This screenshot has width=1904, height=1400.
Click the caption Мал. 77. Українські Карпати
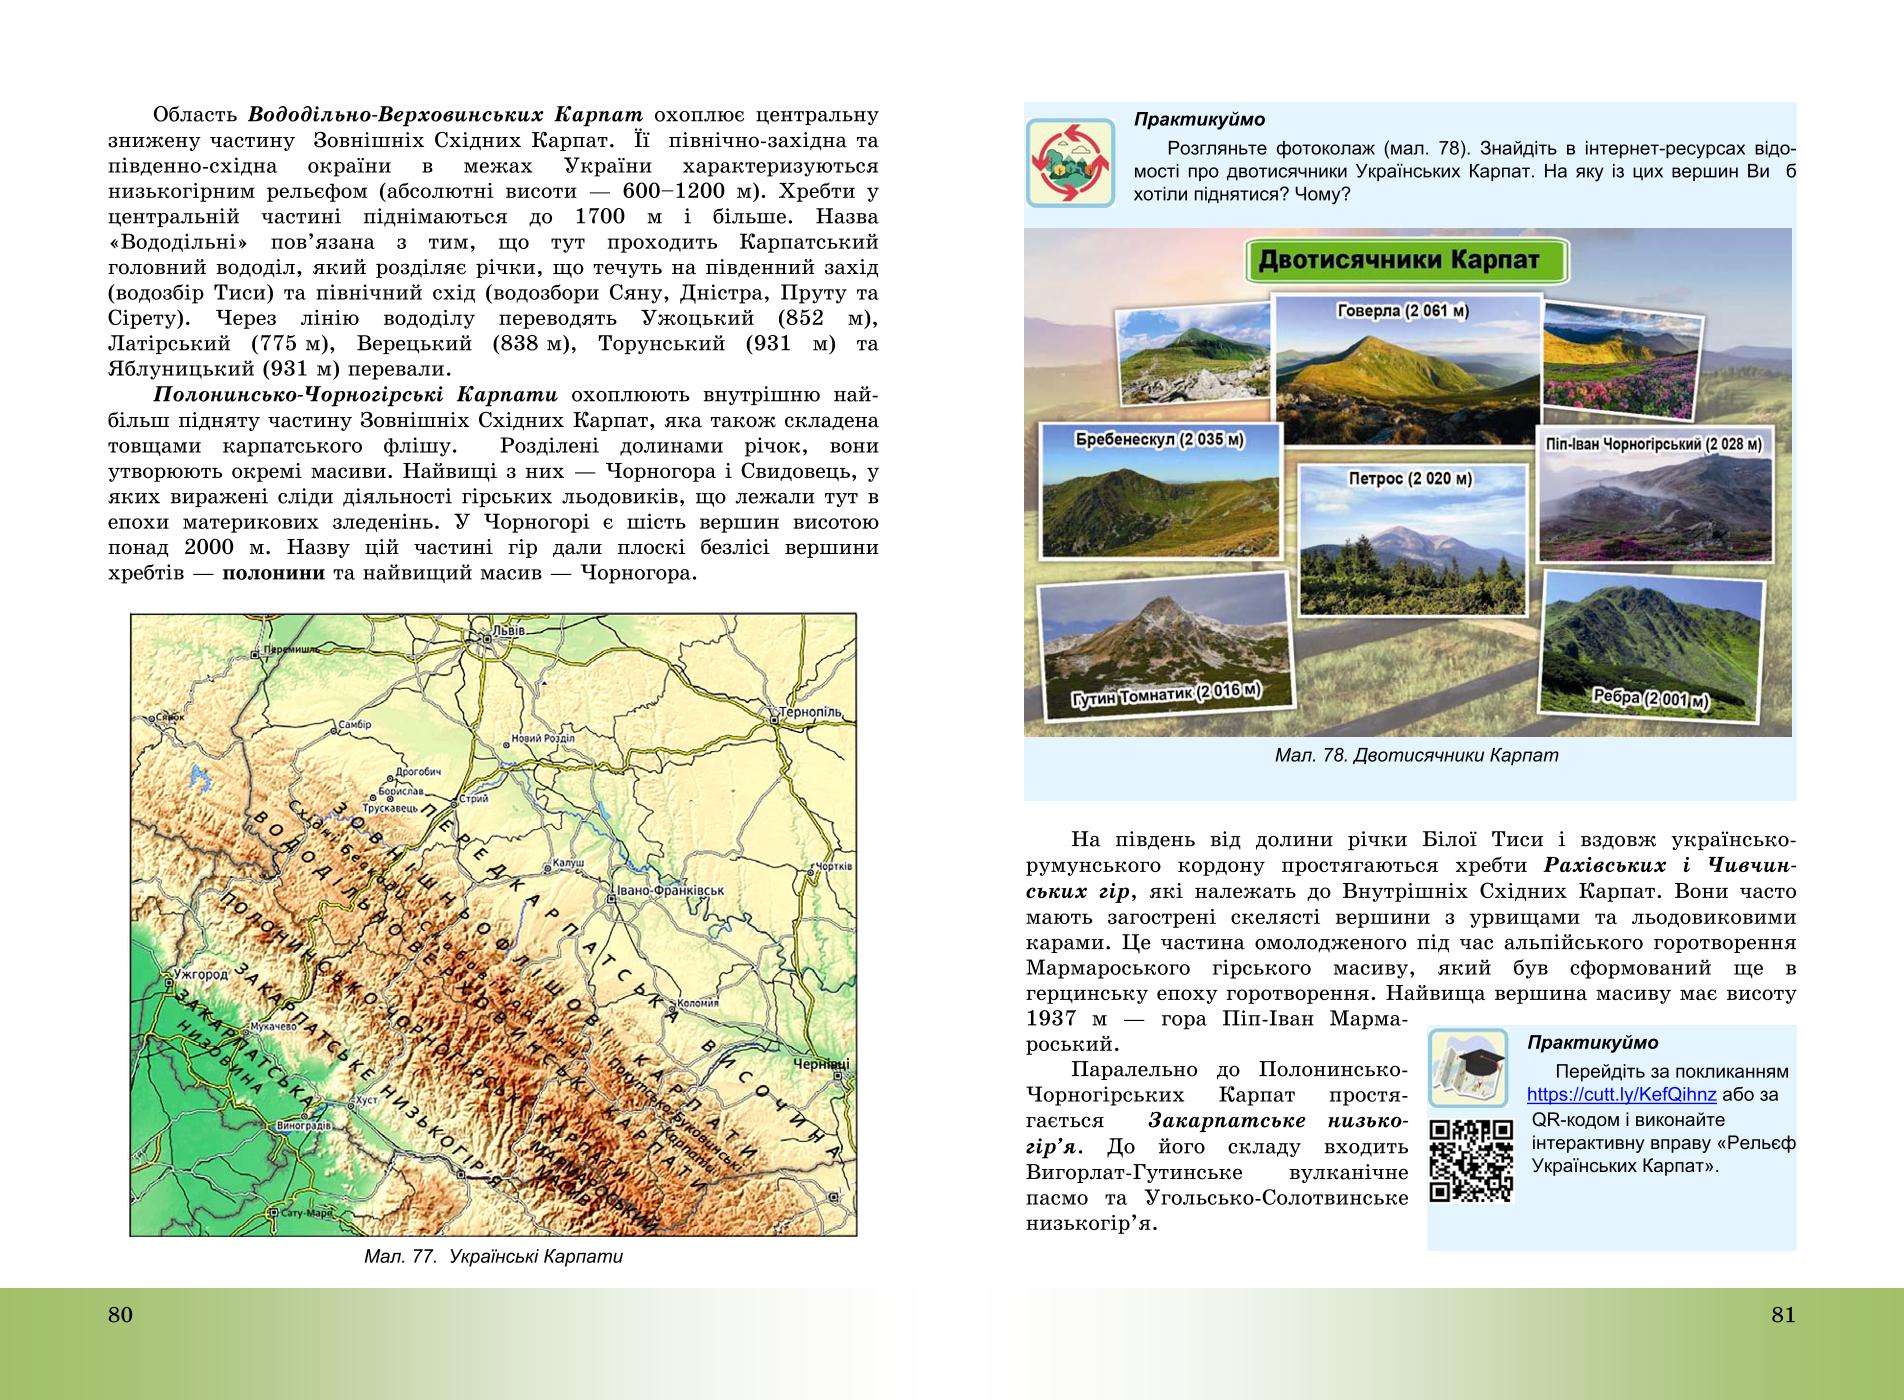coord(493,1257)
